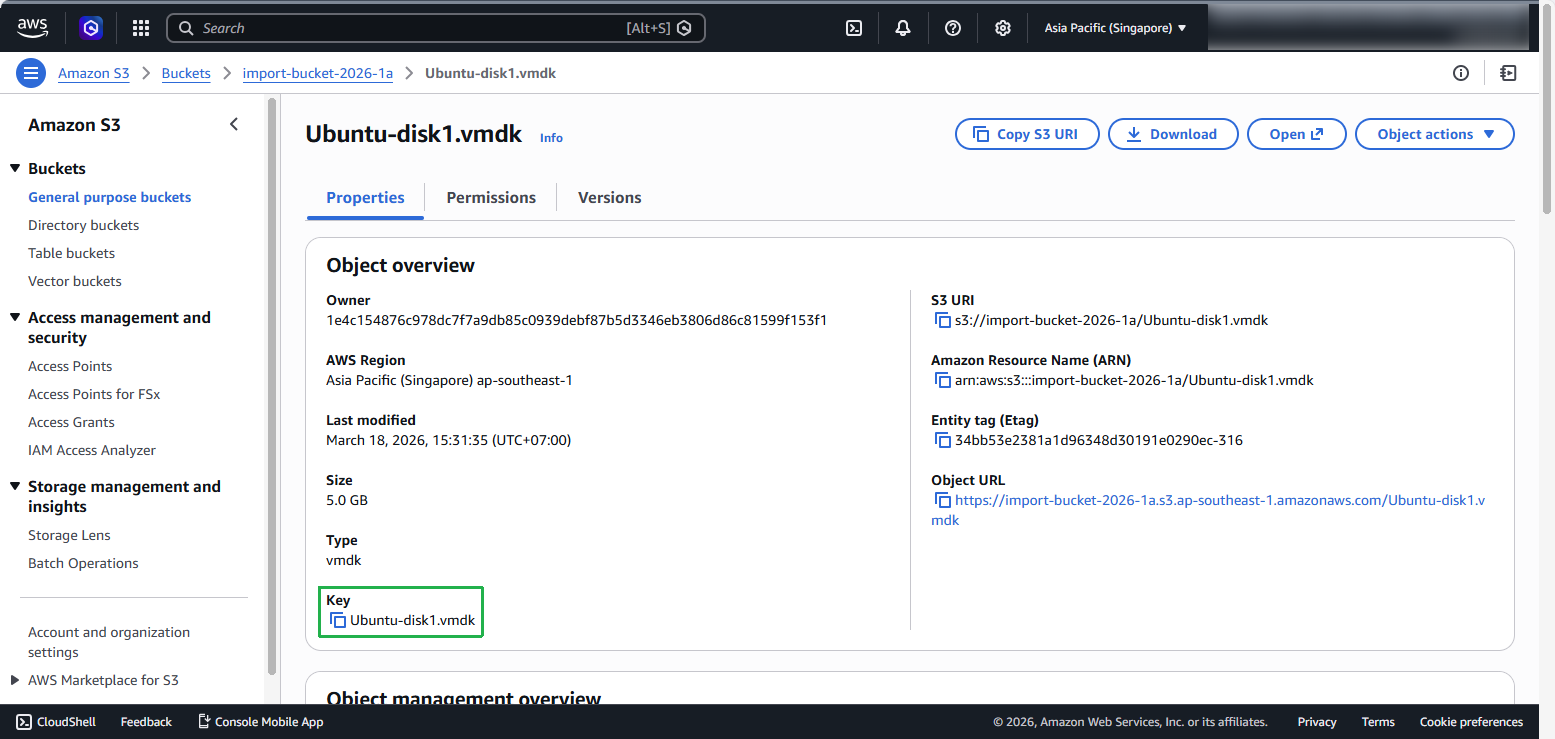Screen dimensions: 1555x739
Task: Copy the Amazon Resource Name icon
Action: pyautogui.click(x=942, y=381)
